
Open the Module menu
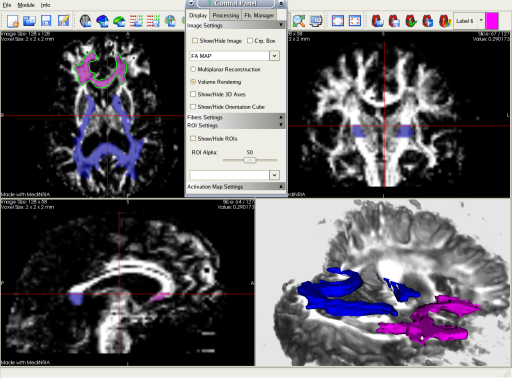[x=26, y=5]
